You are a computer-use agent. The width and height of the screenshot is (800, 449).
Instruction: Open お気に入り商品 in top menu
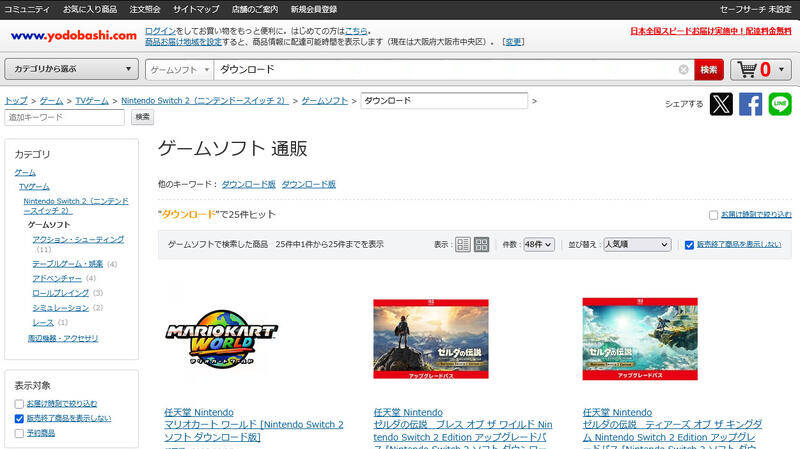coord(90,9)
